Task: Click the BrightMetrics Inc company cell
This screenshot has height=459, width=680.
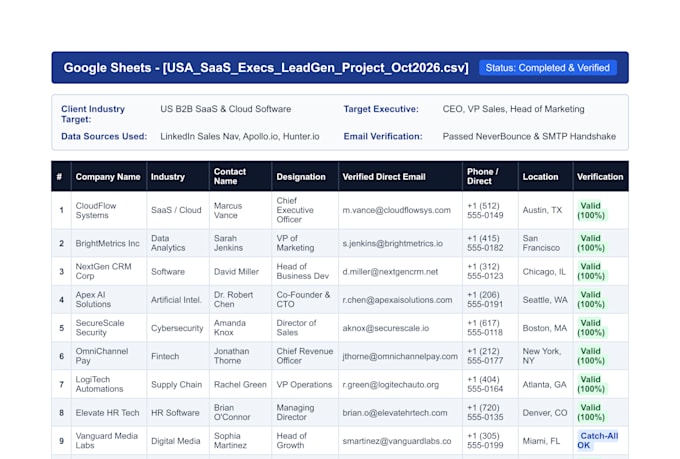Action: pyautogui.click(x=109, y=243)
